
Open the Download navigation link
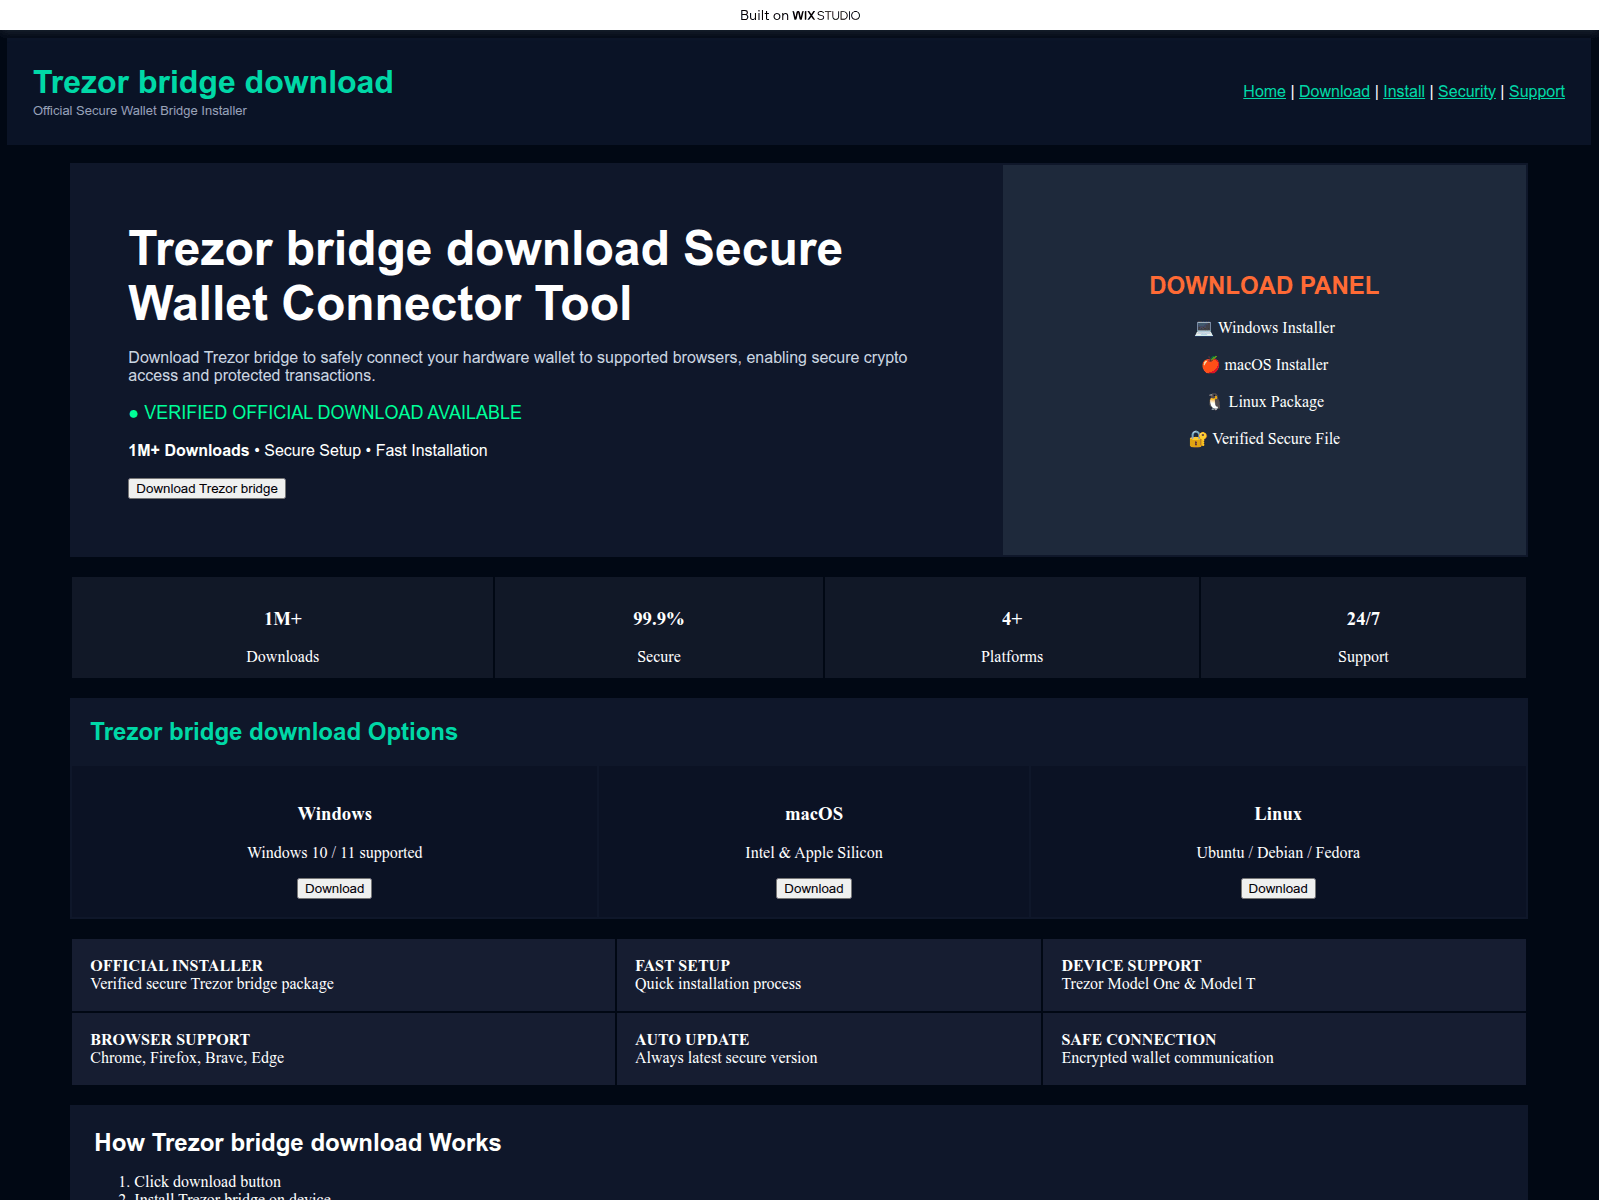tap(1334, 91)
